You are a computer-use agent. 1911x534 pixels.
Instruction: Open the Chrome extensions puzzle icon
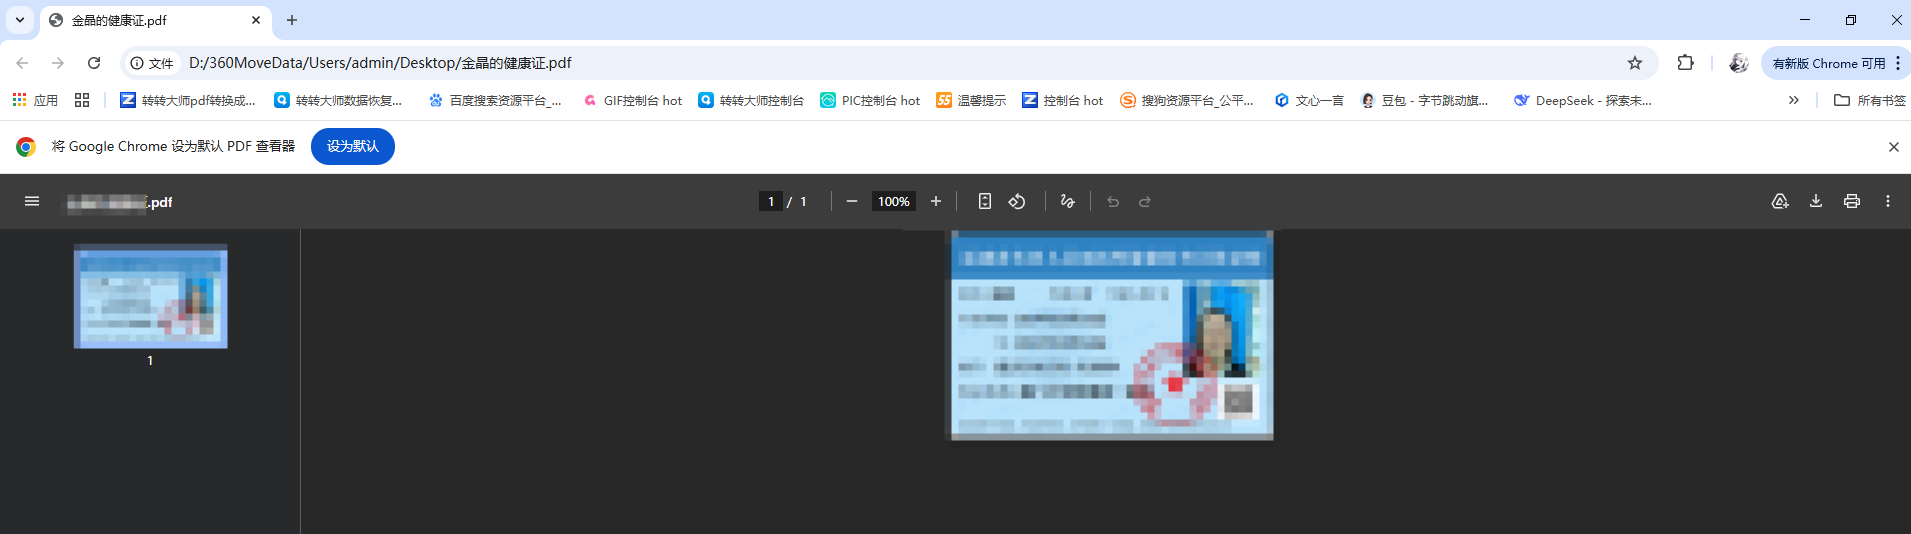point(1686,63)
